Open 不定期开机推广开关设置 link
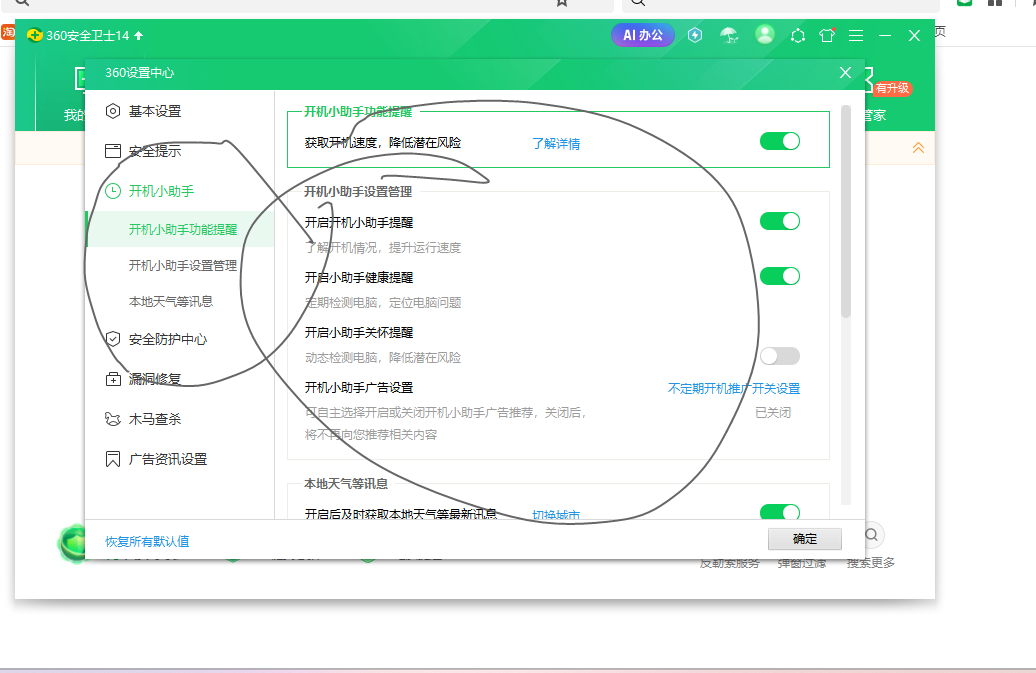 tap(734, 388)
